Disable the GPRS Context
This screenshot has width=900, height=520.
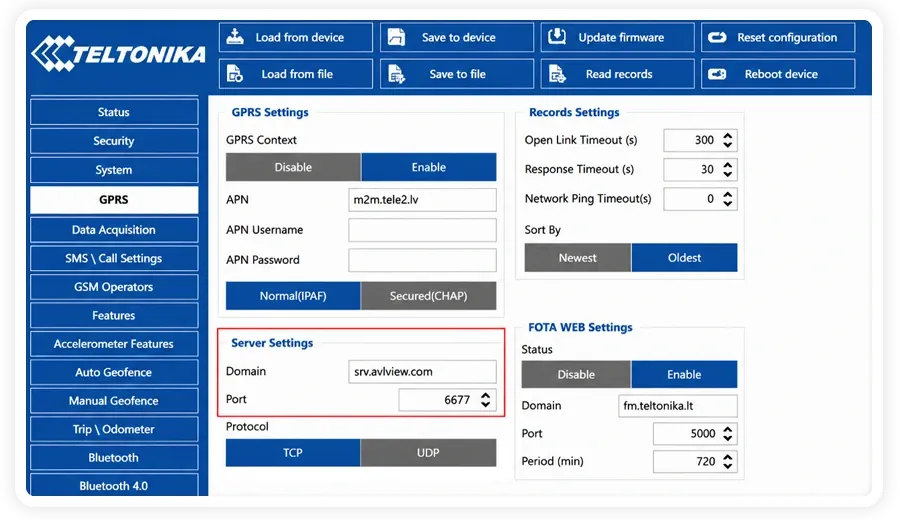pos(293,167)
